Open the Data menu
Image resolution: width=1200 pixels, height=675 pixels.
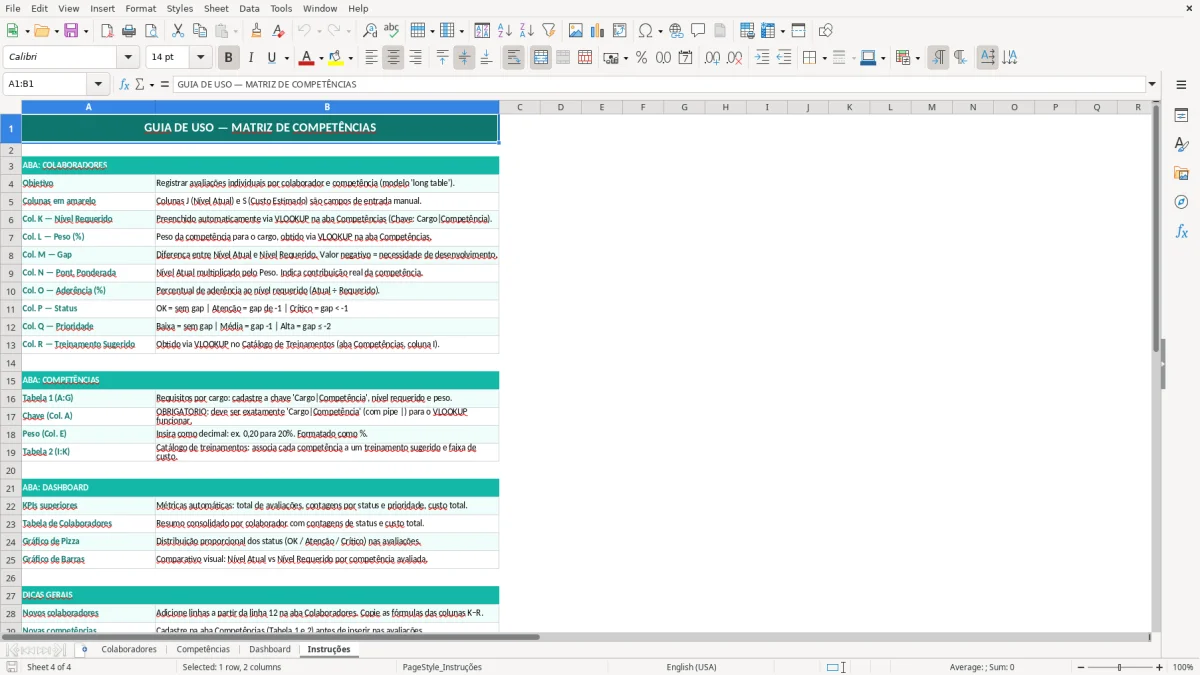coord(248,8)
